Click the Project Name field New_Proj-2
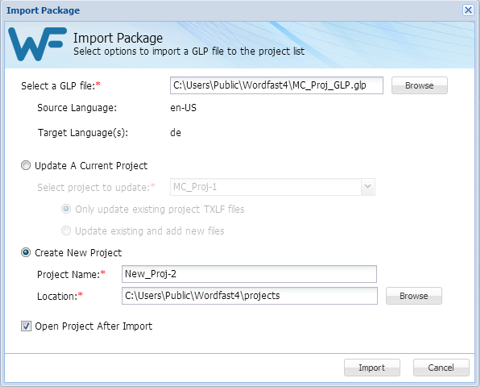This screenshot has width=480, height=387. pos(249,274)
